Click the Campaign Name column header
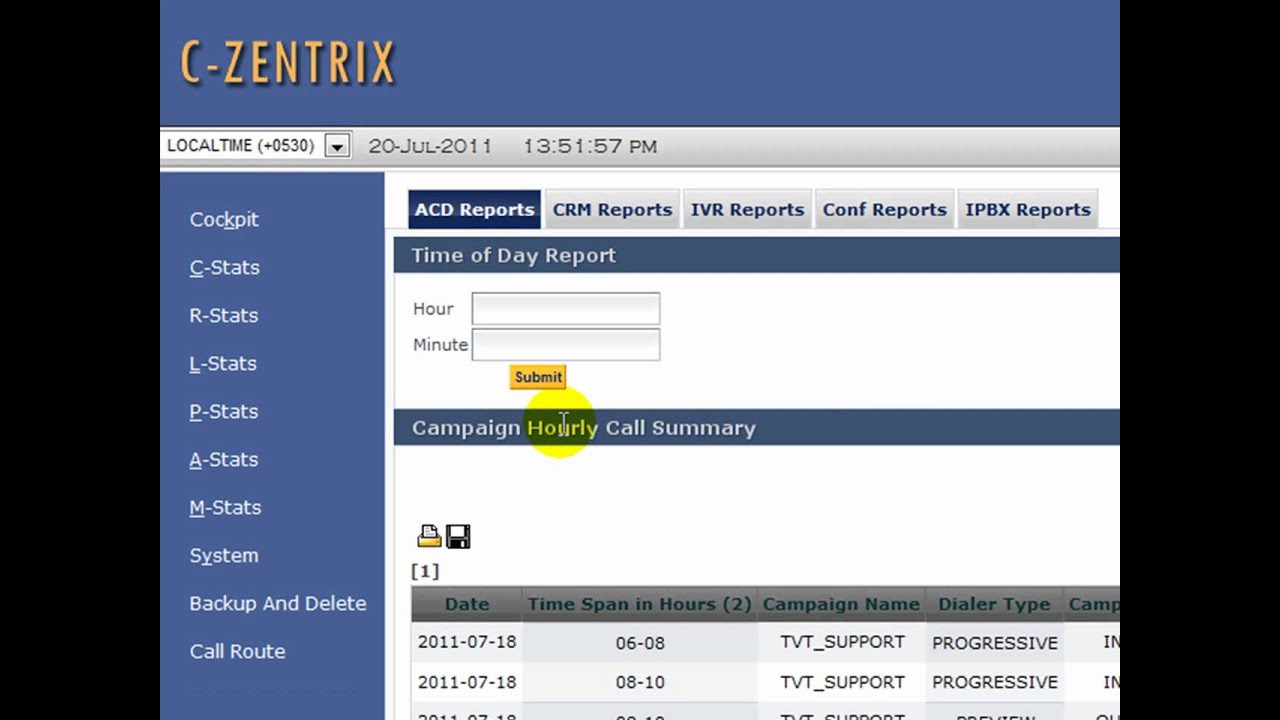 841,604
